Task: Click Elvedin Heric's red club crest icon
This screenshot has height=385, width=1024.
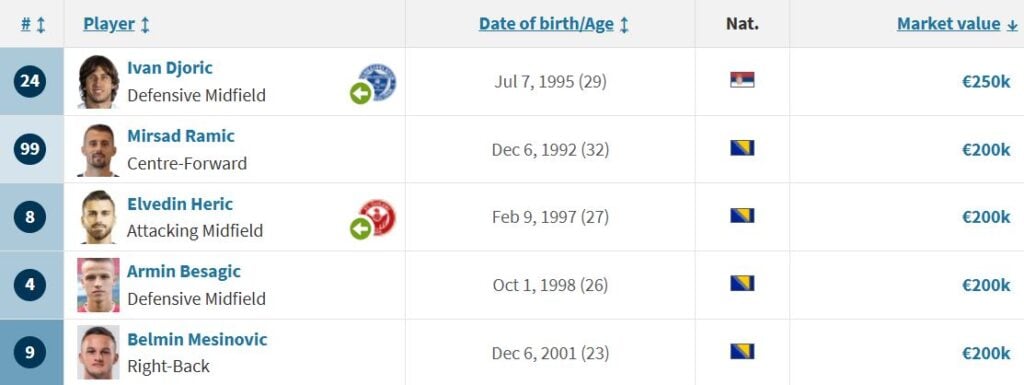Action: pos(379,217)
